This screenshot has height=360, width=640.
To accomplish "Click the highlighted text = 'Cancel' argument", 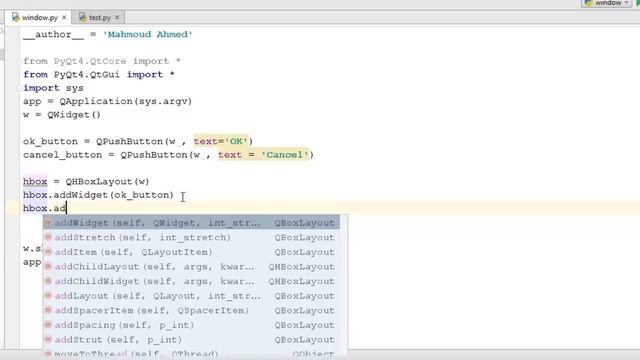I will [263, 155].
